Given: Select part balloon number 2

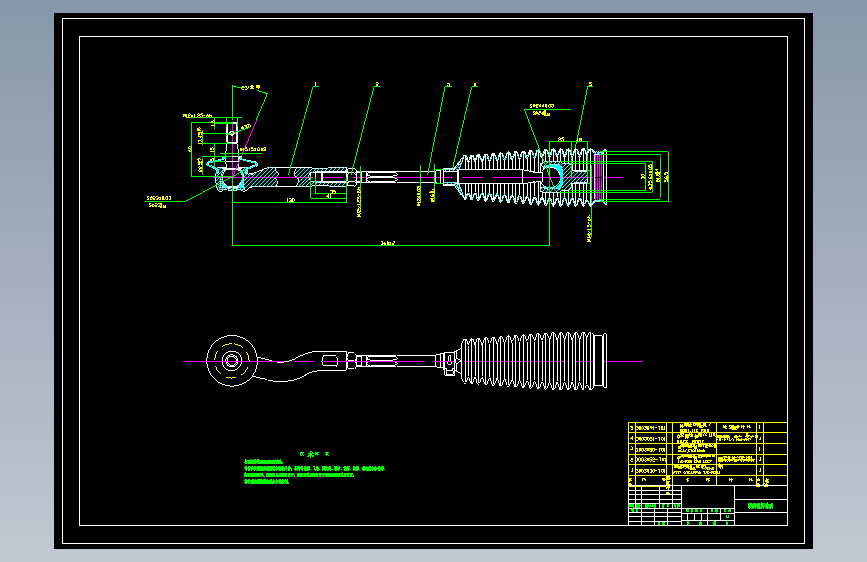Looking at the screenshot, I should click(377, 85).
